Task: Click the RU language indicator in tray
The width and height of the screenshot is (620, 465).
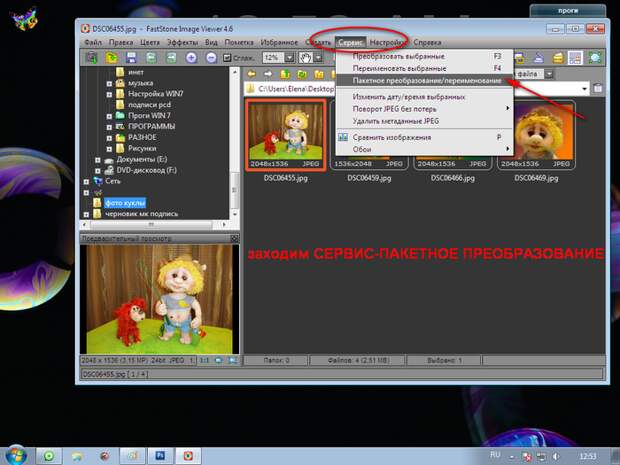Action: [495, 455]
